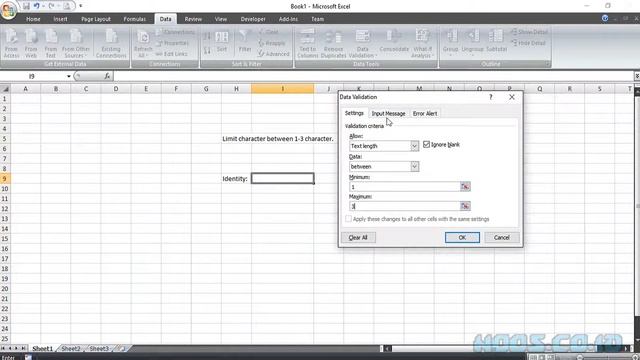640x360 pixels.
Task: Click row 9 header
Action: click(5, 178)
